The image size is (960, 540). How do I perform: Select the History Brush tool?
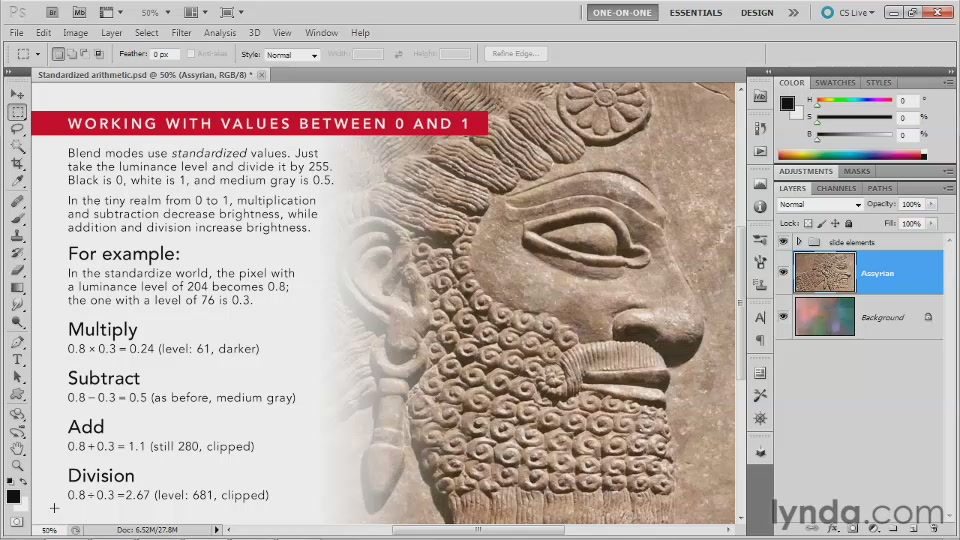coord(17,253)
